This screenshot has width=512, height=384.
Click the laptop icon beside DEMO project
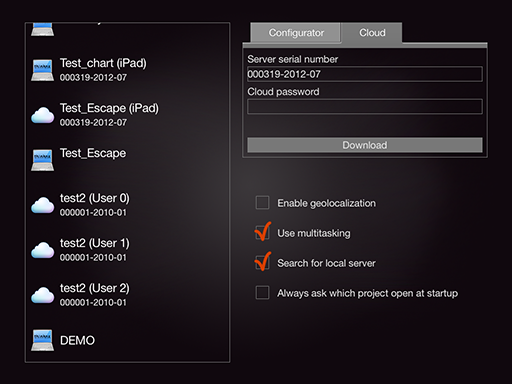tap(42, 340)
